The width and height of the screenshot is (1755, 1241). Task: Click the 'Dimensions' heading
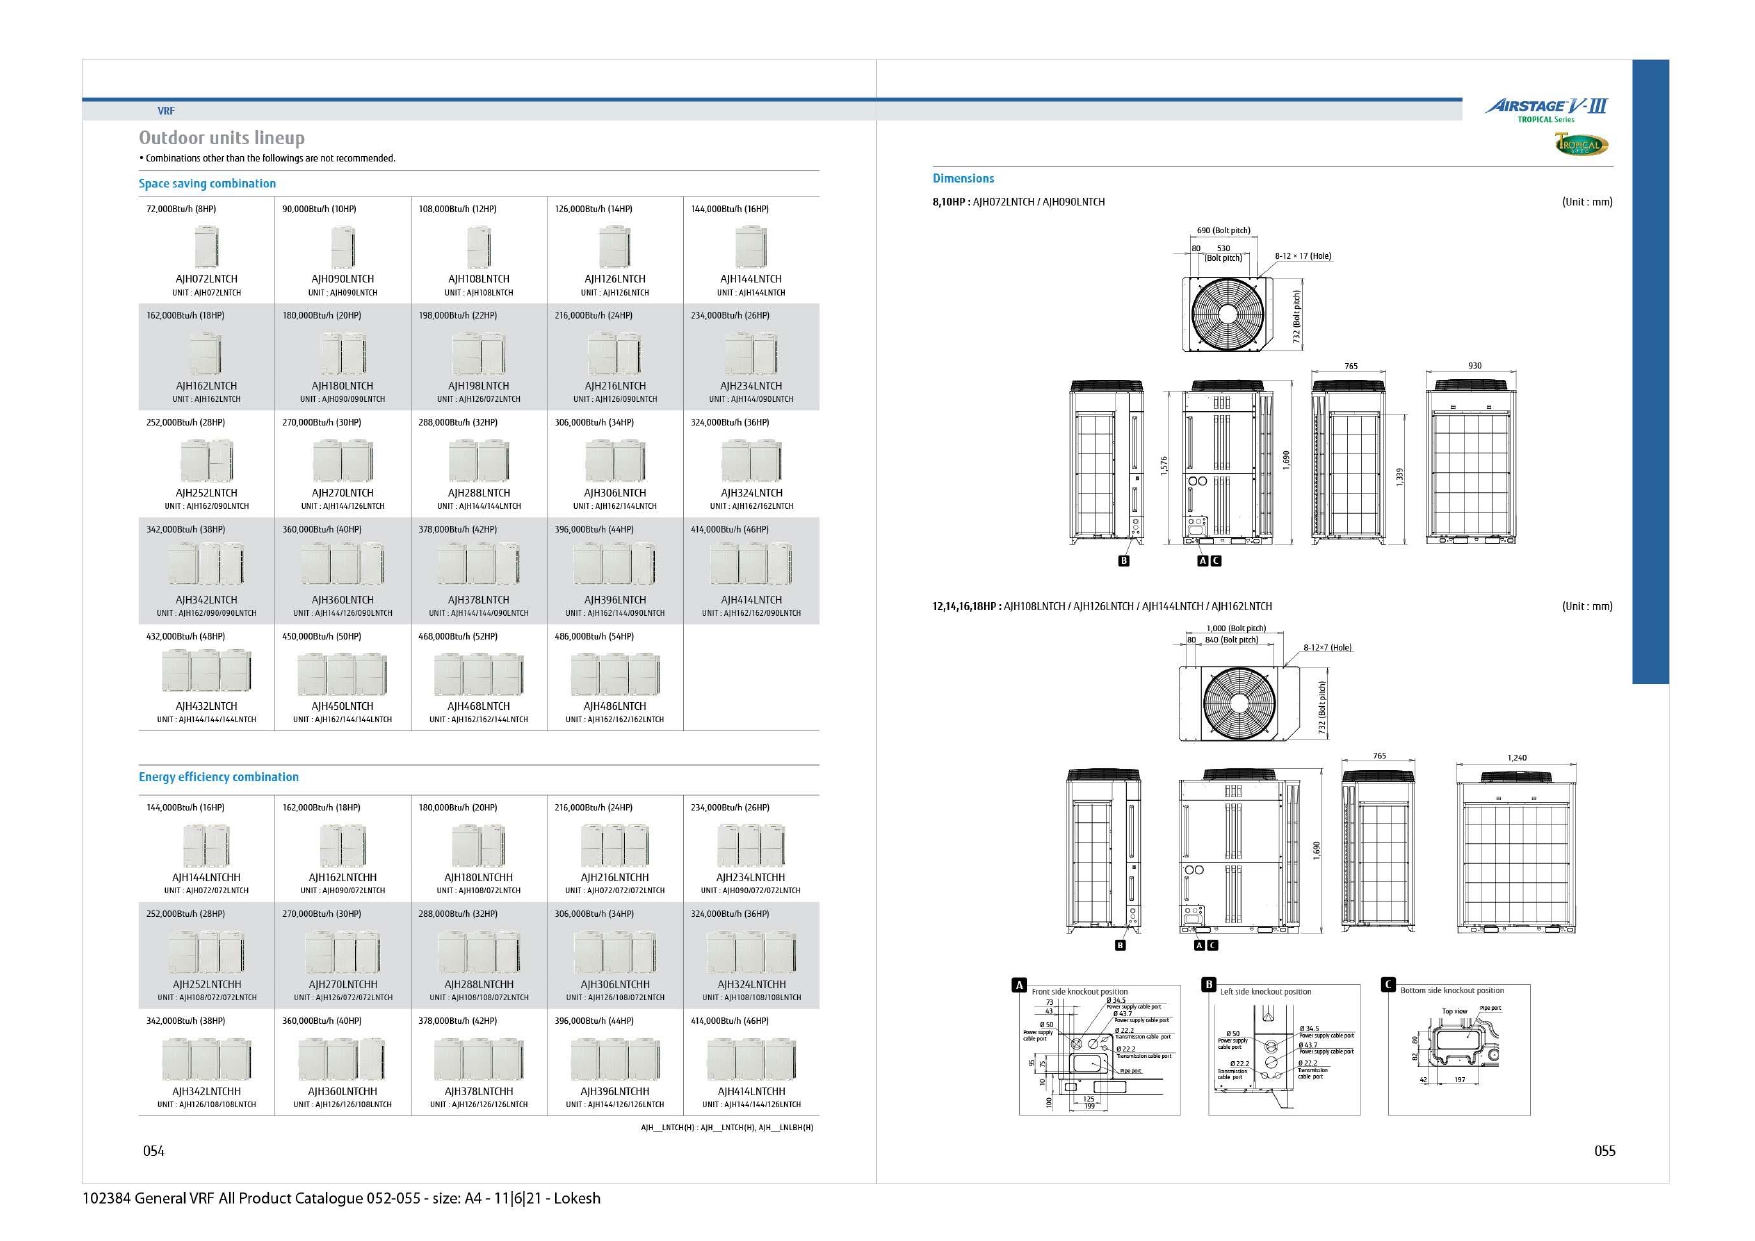point(963,179)
